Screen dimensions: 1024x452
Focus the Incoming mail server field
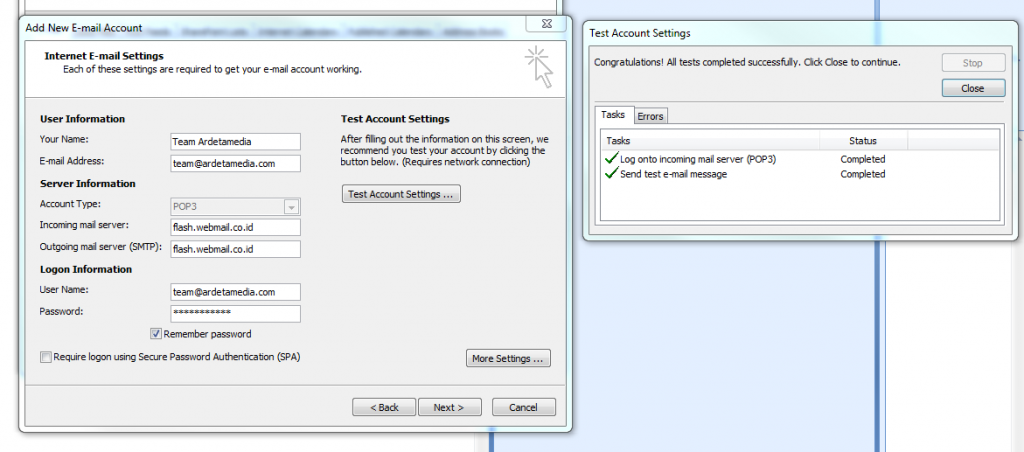click(x=235, y=227)
